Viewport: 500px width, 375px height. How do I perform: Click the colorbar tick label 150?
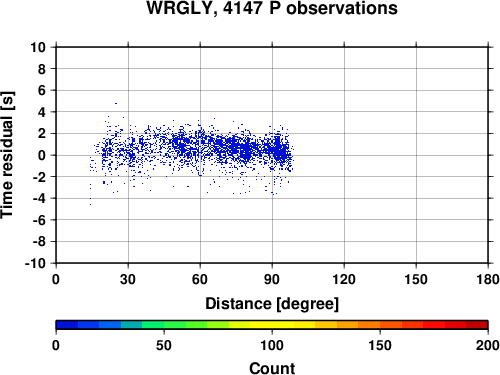[380, 345]
